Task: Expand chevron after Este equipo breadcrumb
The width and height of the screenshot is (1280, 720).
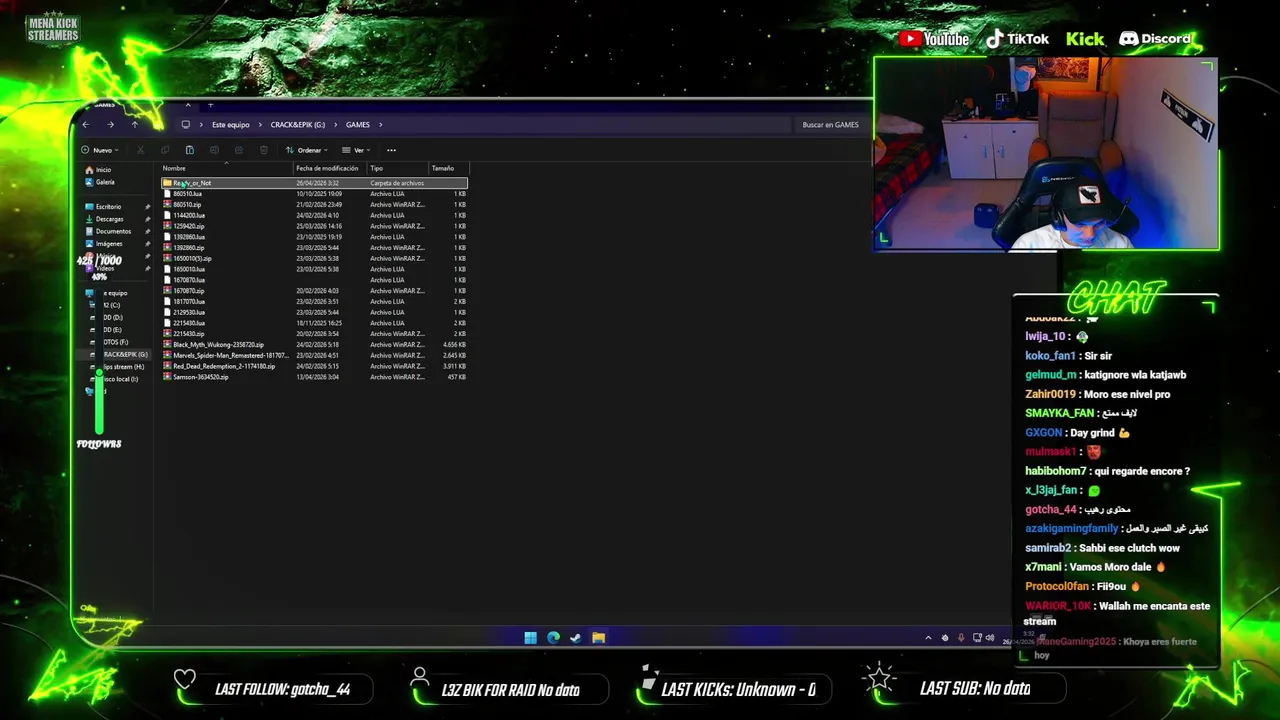Action: [x=260, y=125]
